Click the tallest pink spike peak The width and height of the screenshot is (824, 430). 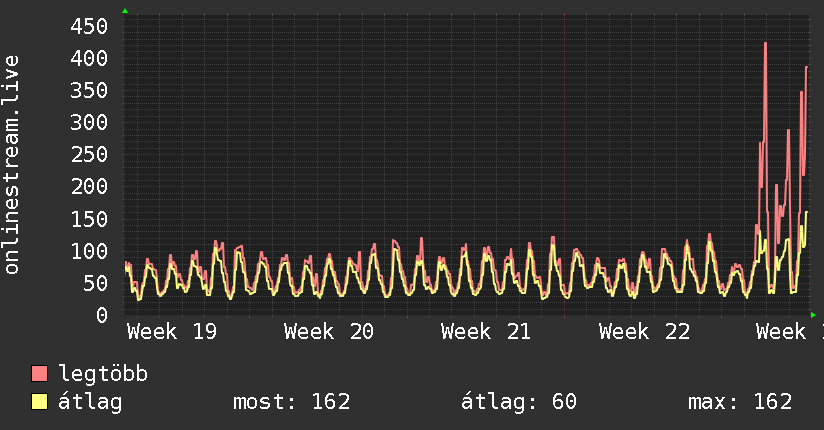pos(766,44)
